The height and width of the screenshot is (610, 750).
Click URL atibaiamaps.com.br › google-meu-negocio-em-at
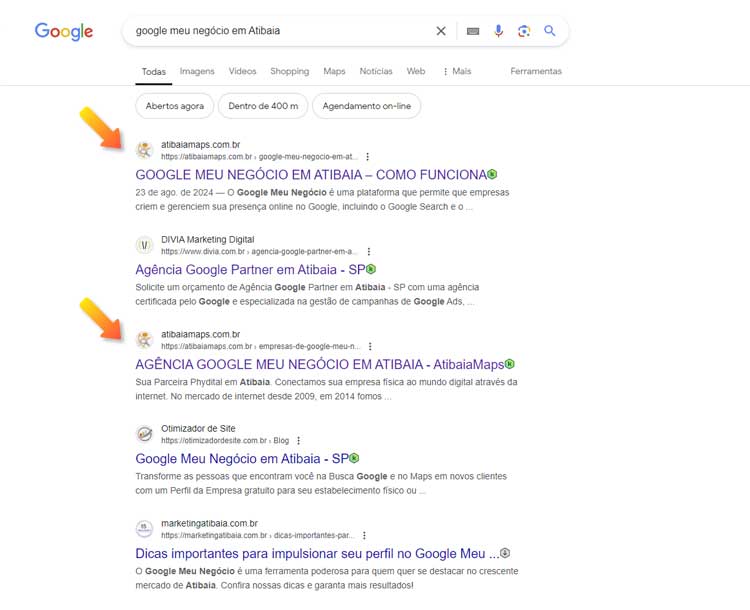pyautogui.click(x=259, y=156)
